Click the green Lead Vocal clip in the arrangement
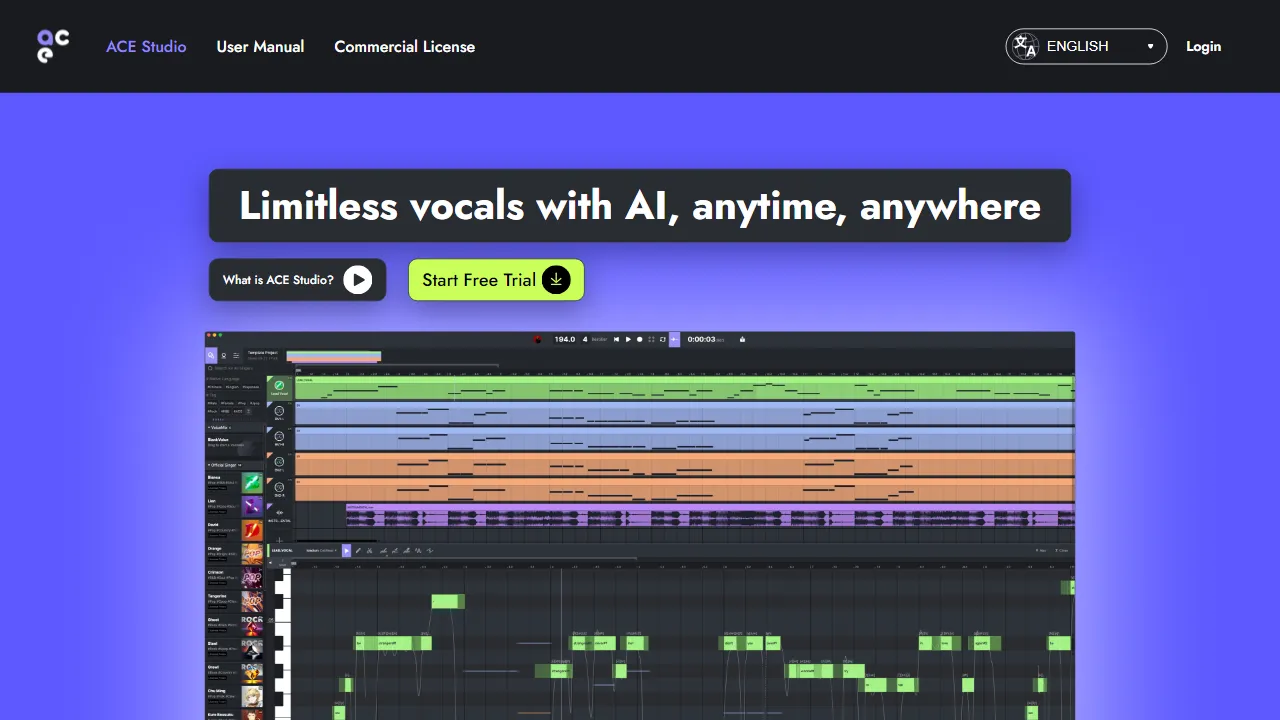Viewport: 1280px width, 720px height. tap(684, 387)
